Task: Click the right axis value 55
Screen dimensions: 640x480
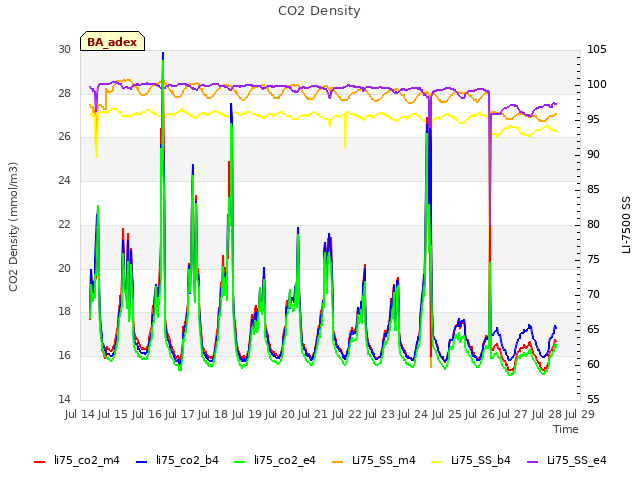Action: tap(593, 399)
